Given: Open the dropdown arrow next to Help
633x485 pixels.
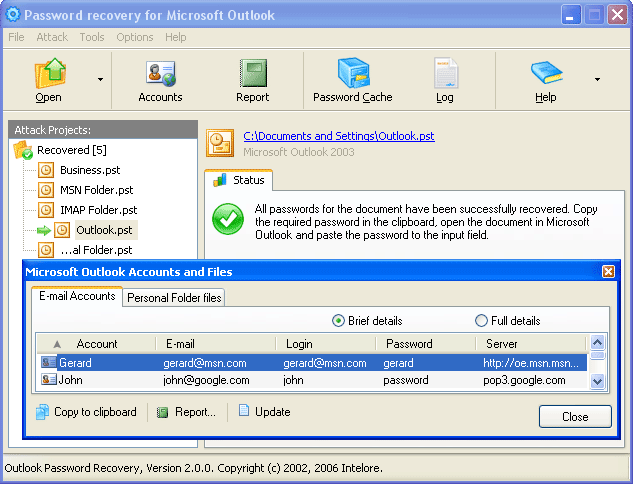Looking at the screenshot, I should tap(597, 80).
